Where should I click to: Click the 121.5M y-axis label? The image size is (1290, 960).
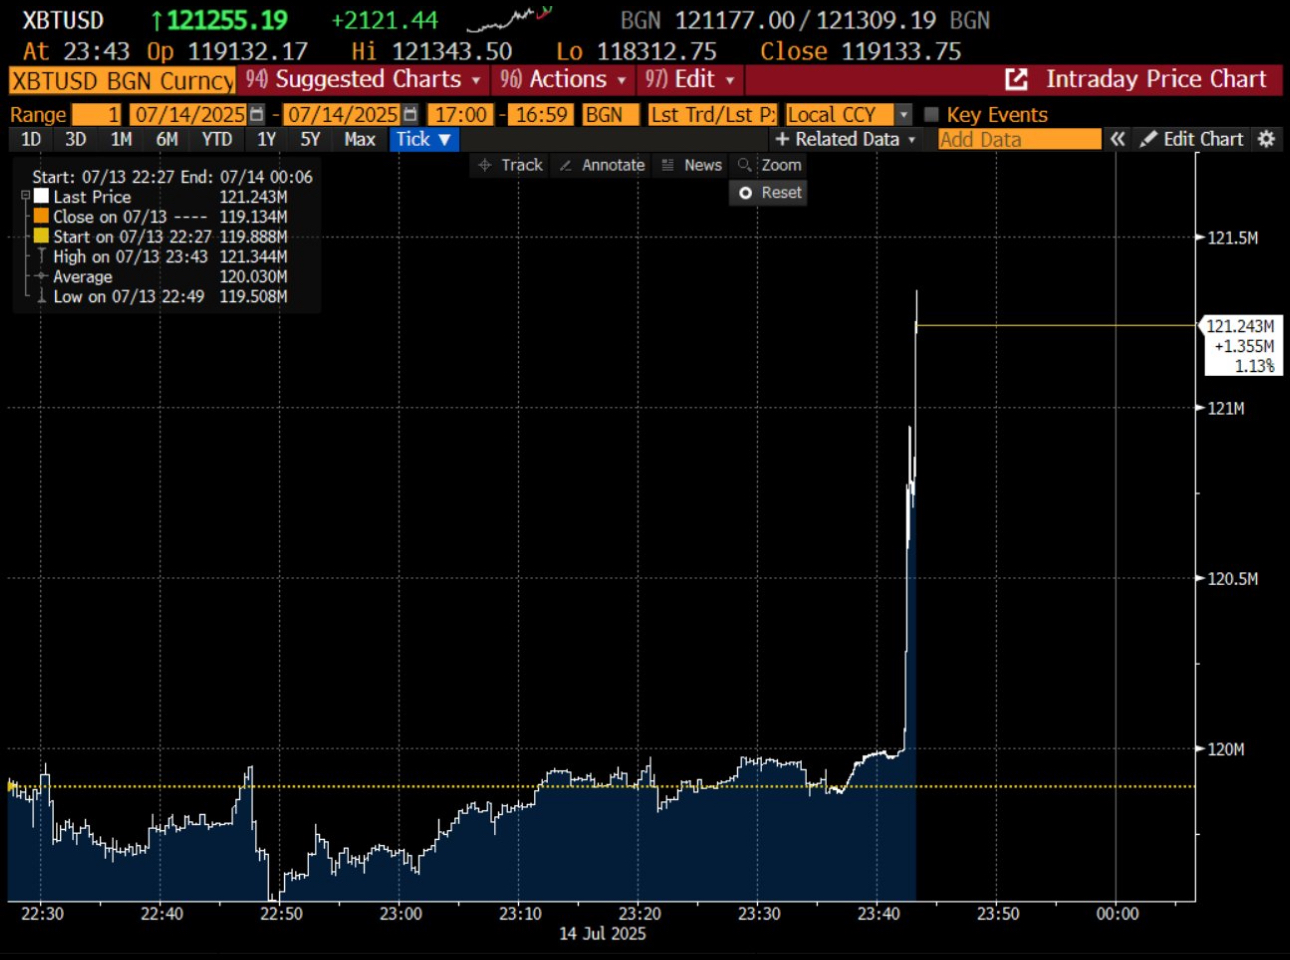click(x=1233, y=238)
